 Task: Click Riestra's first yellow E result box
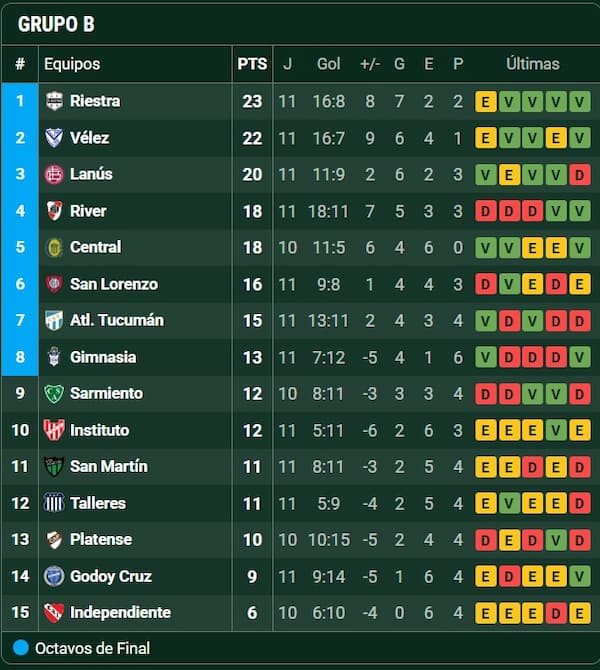point(486,101)
